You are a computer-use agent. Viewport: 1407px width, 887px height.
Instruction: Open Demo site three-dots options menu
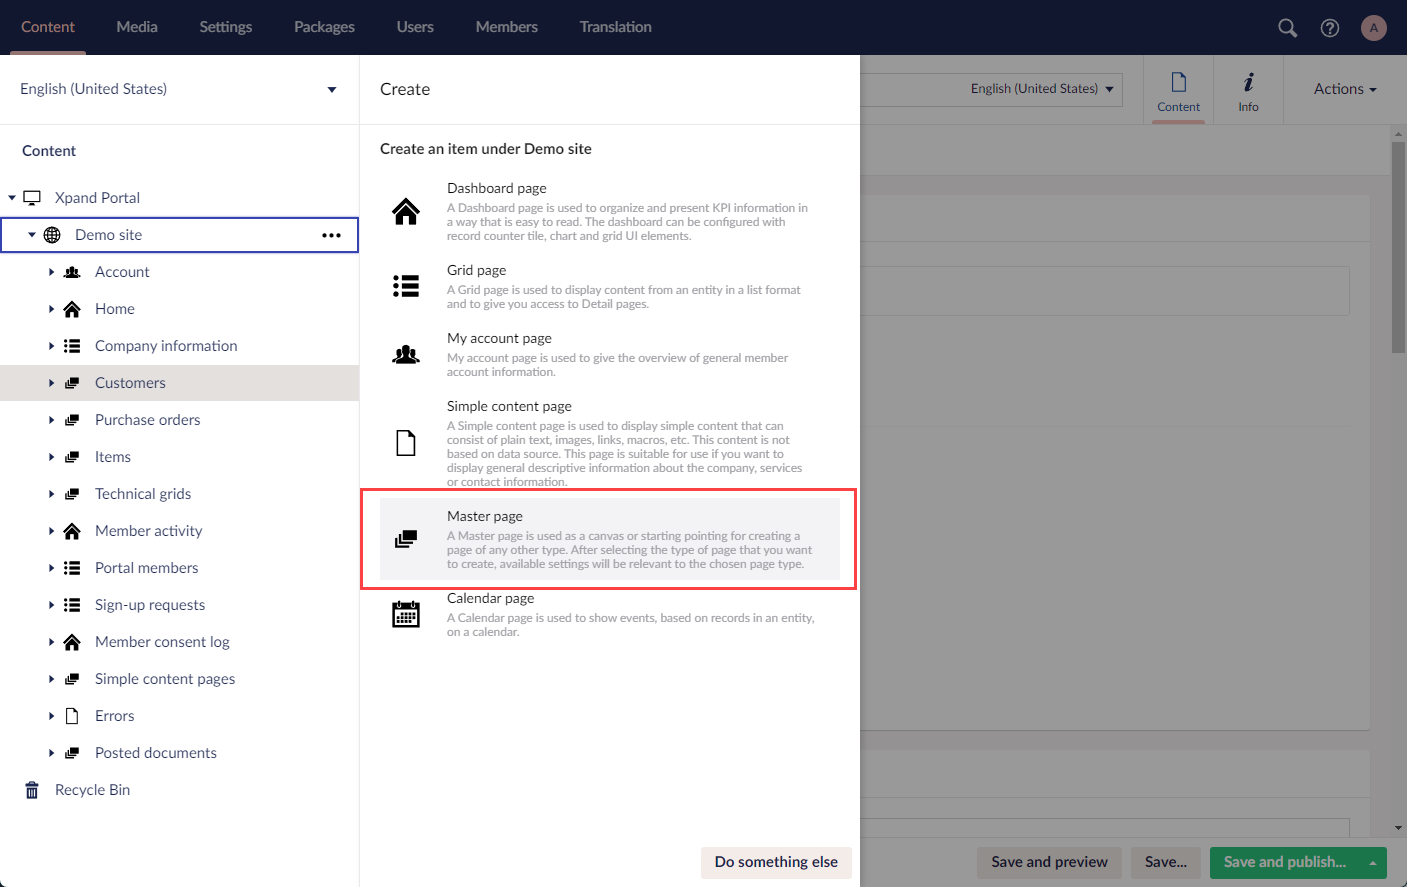[x=331, y=235]
